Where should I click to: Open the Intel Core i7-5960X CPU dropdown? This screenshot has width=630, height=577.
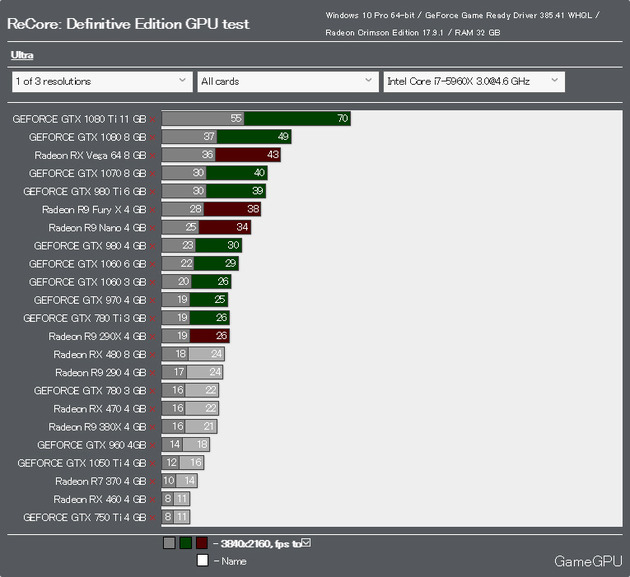474,82
